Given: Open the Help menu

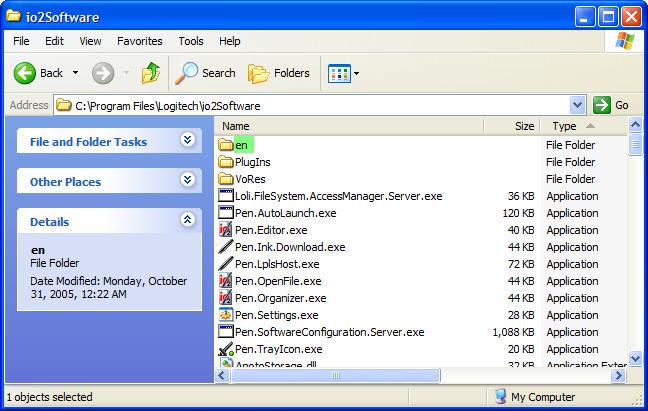Looking at the screenshot, I should tap(230, 41).
